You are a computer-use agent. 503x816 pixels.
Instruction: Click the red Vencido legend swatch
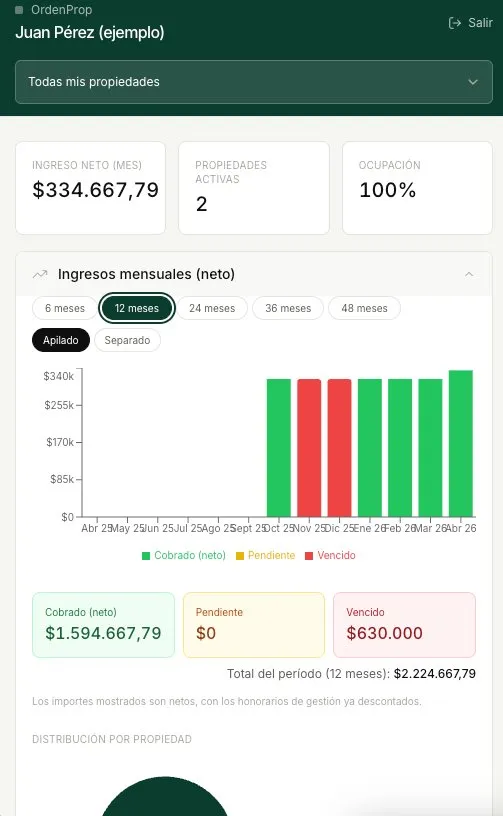click(x=309, y=556)
